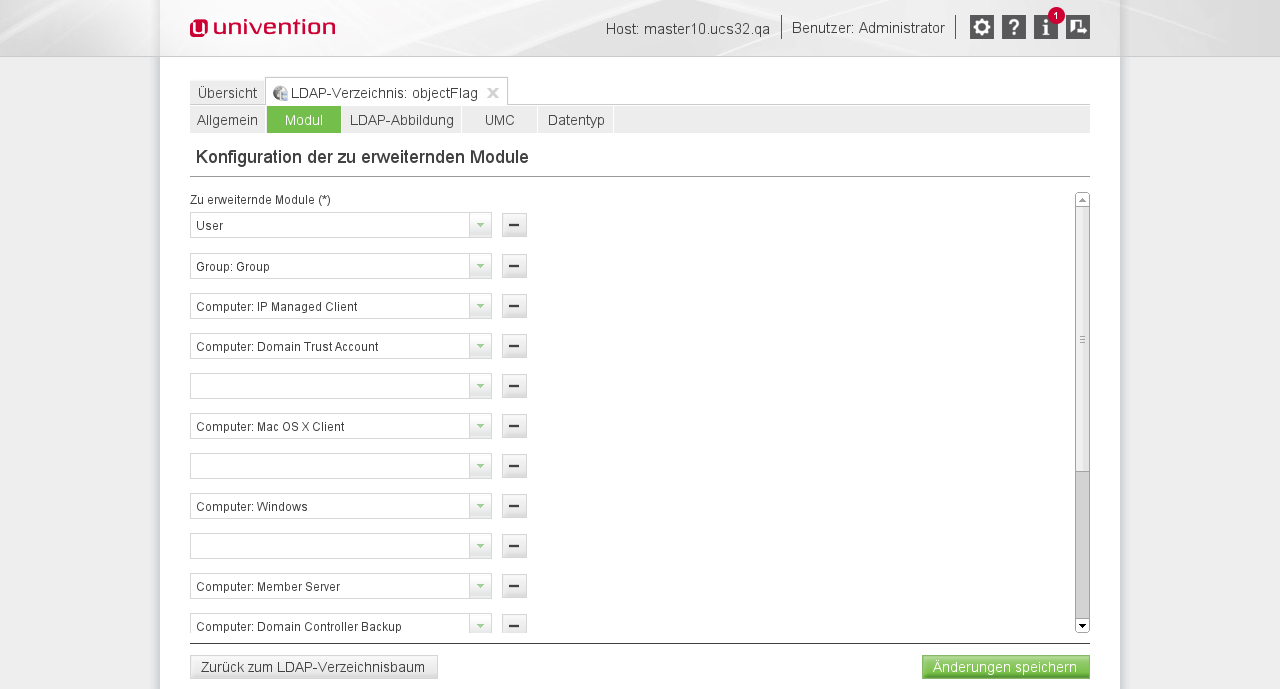Click the logout icon in header
Image resolution: width=1280 pixels, height=689 pixels.
coord(1077,27)
